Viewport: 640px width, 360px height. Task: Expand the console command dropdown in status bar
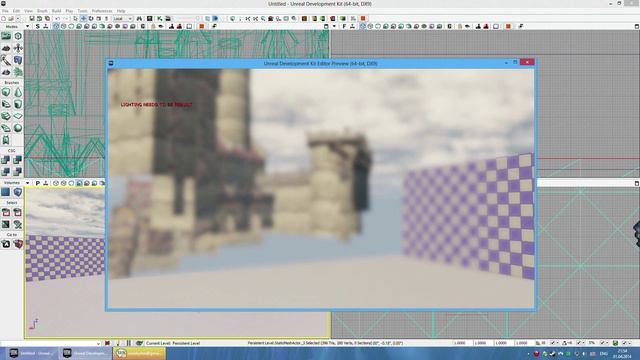tap(98, 343)
